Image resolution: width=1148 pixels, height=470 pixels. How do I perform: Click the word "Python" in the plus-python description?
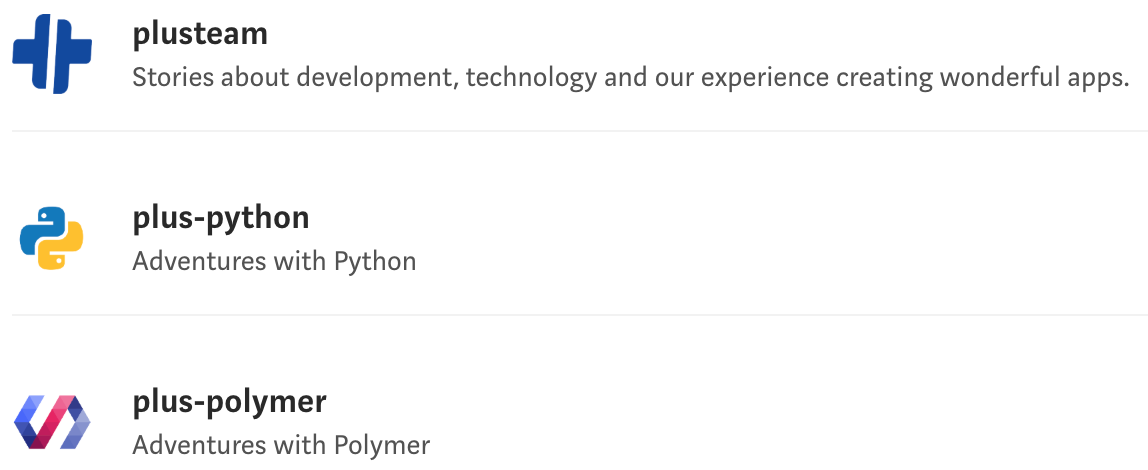pyautogui.click(x=375, y=262)
